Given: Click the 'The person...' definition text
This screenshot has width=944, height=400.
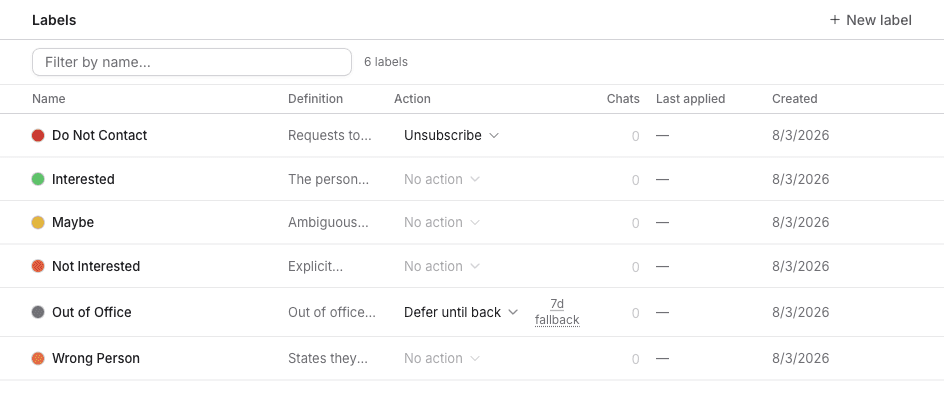Looking at the screenshot, I should click(328, 180).
